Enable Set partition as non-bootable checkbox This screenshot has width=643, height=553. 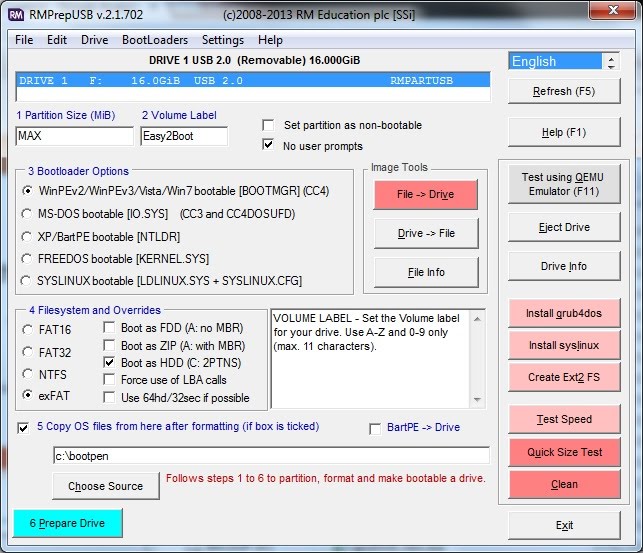click(x=268, y=126)
